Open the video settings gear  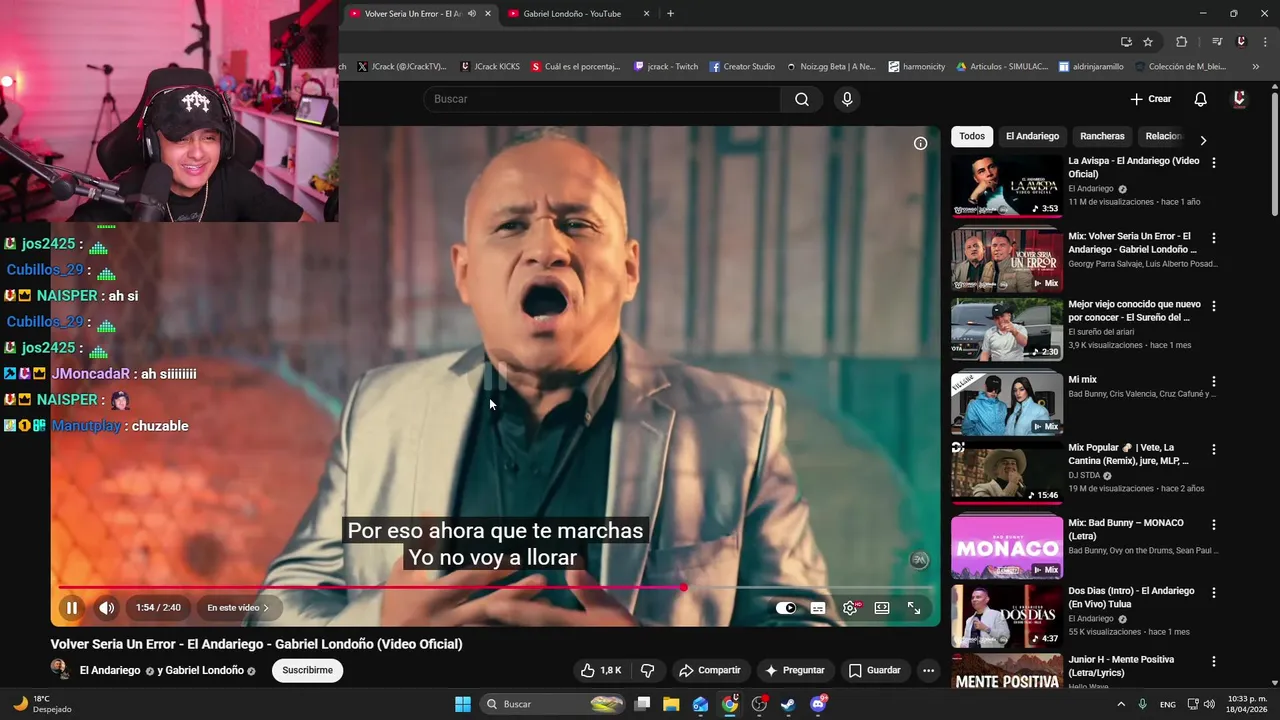click(850, 608)
